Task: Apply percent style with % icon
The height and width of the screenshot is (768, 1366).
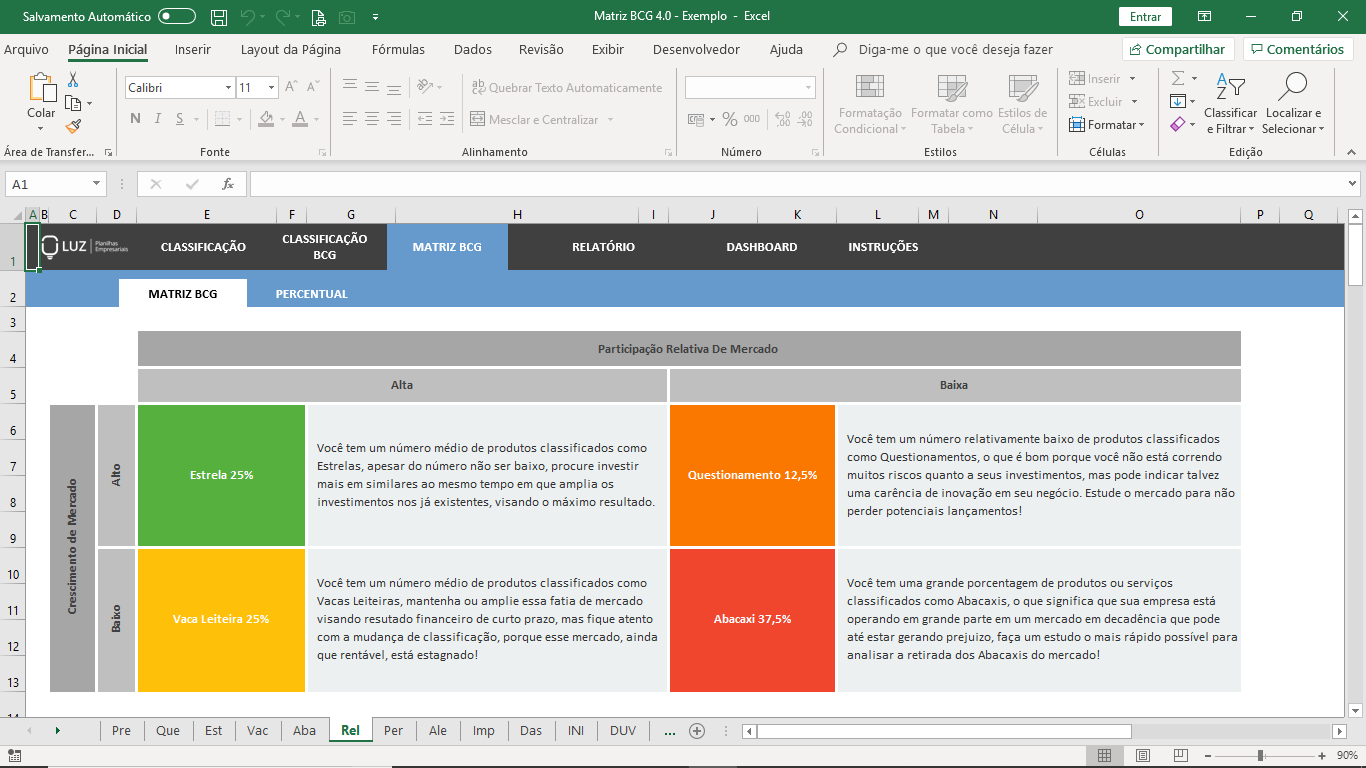Action: [x=730, y=119]
